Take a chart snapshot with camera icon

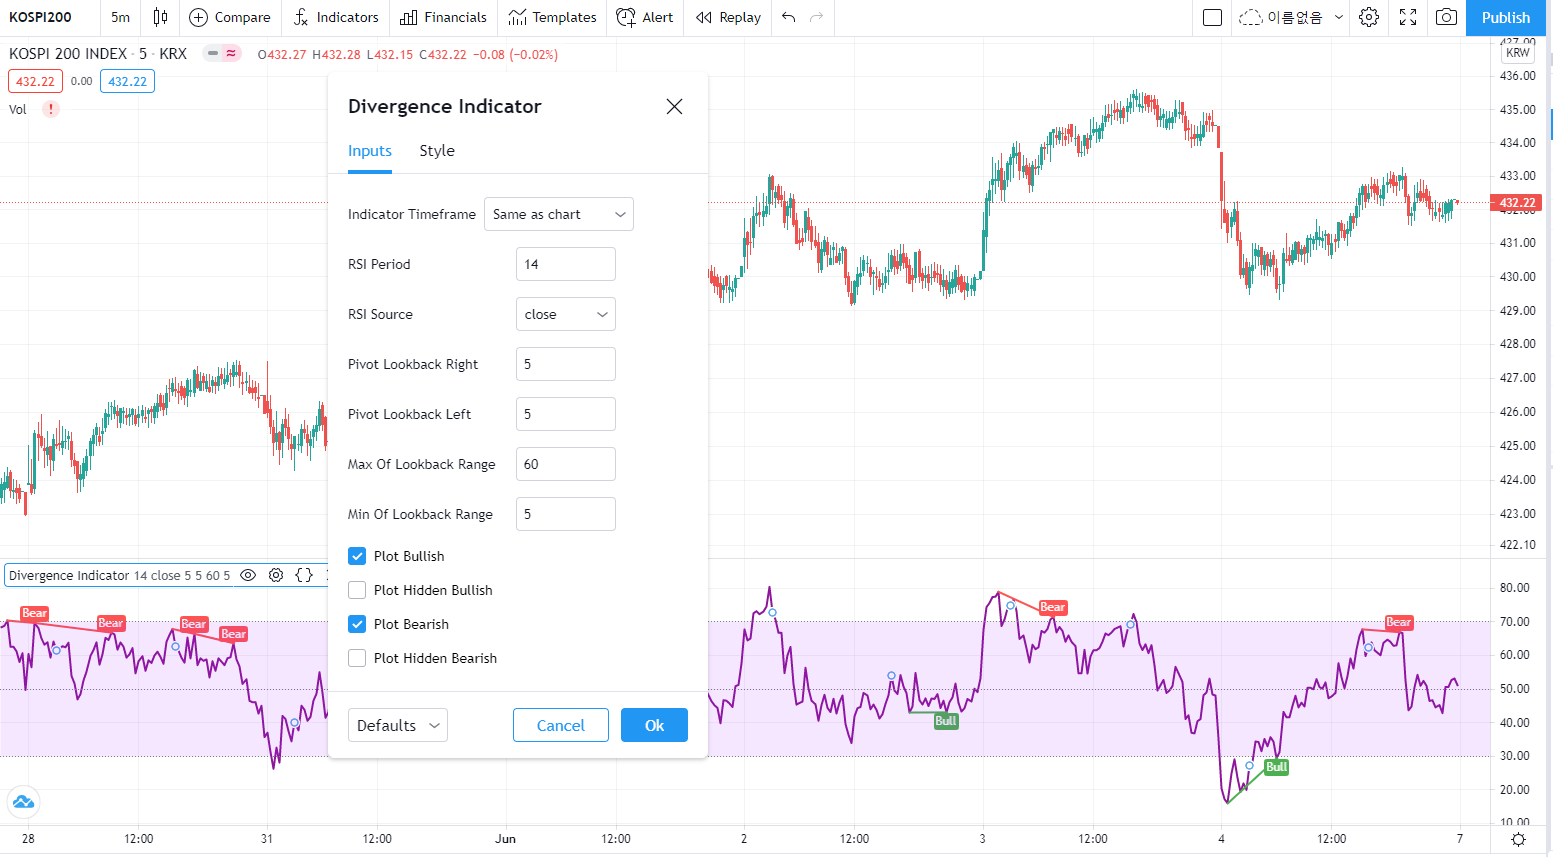pos(1446,17)
